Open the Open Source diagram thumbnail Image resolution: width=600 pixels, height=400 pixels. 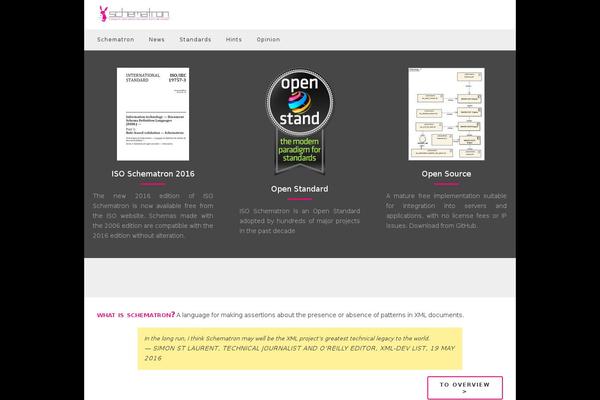tap(446, 114)
